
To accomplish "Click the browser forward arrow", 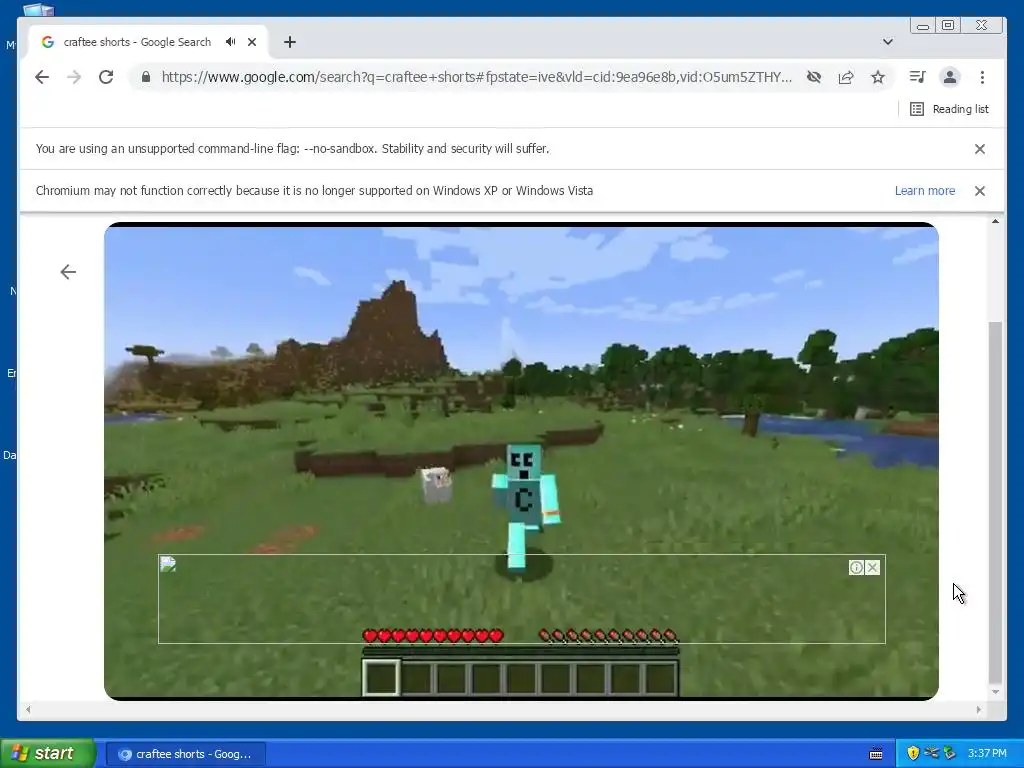I will point(74,77).
